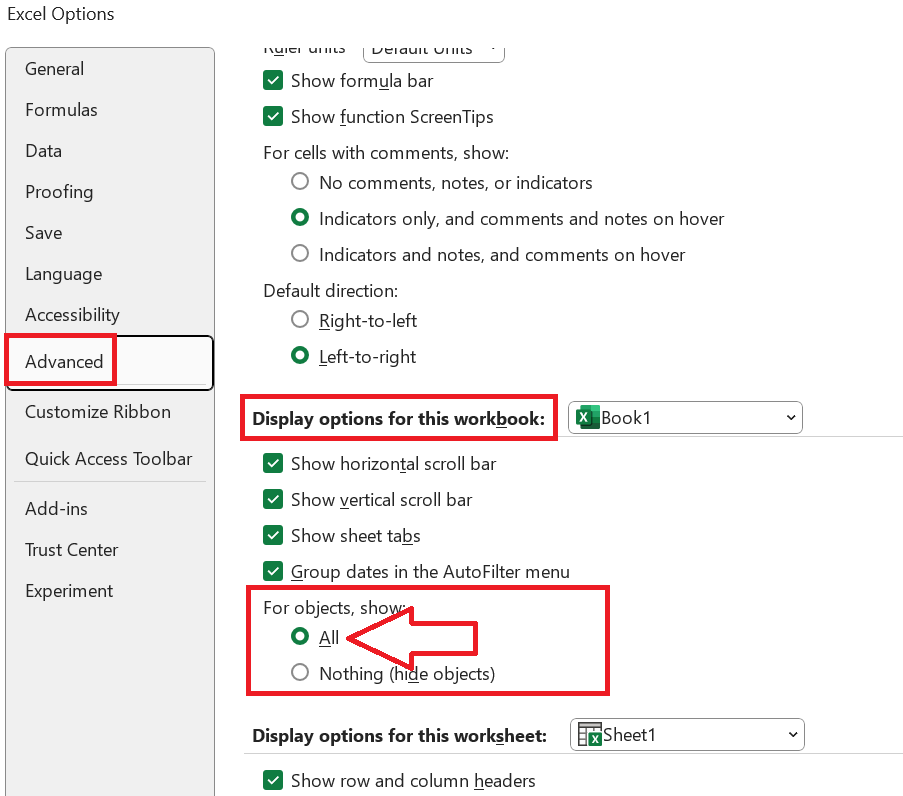
Task: Open the Trust Center settings page
Action: point(71,549)
